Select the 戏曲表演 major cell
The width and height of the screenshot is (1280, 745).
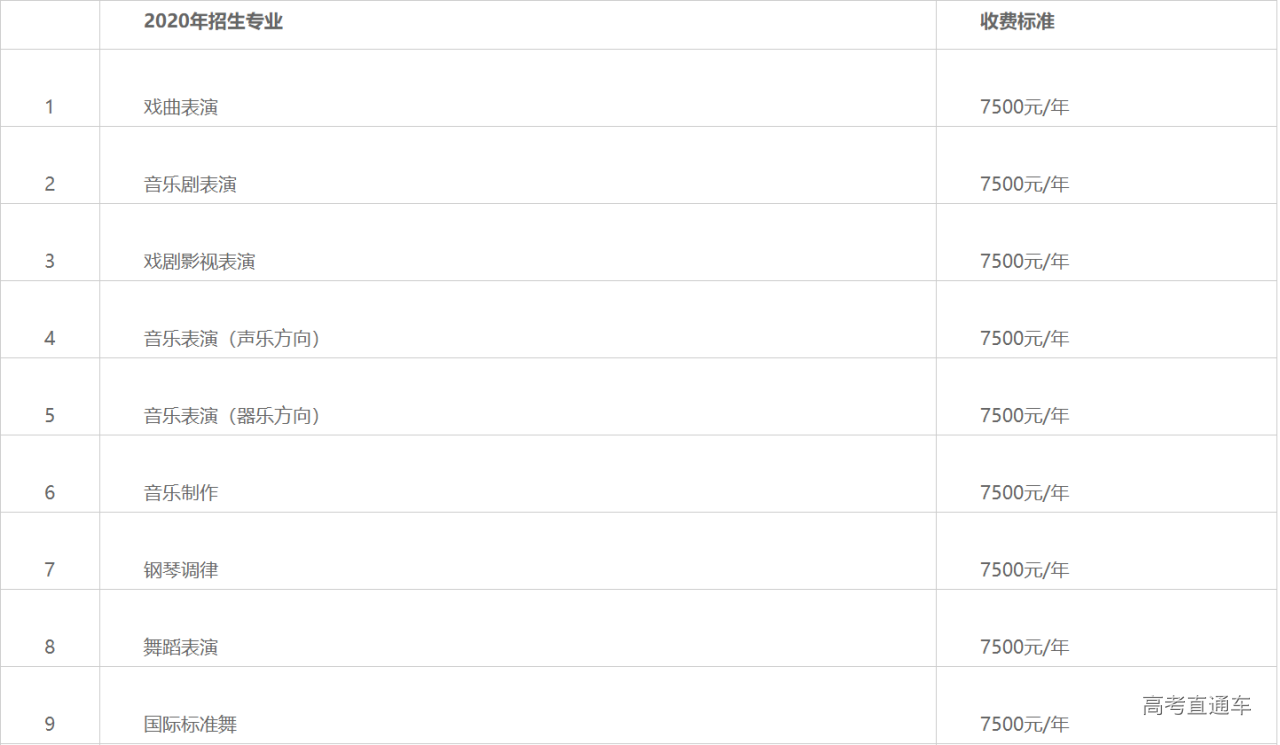point(181,107)
